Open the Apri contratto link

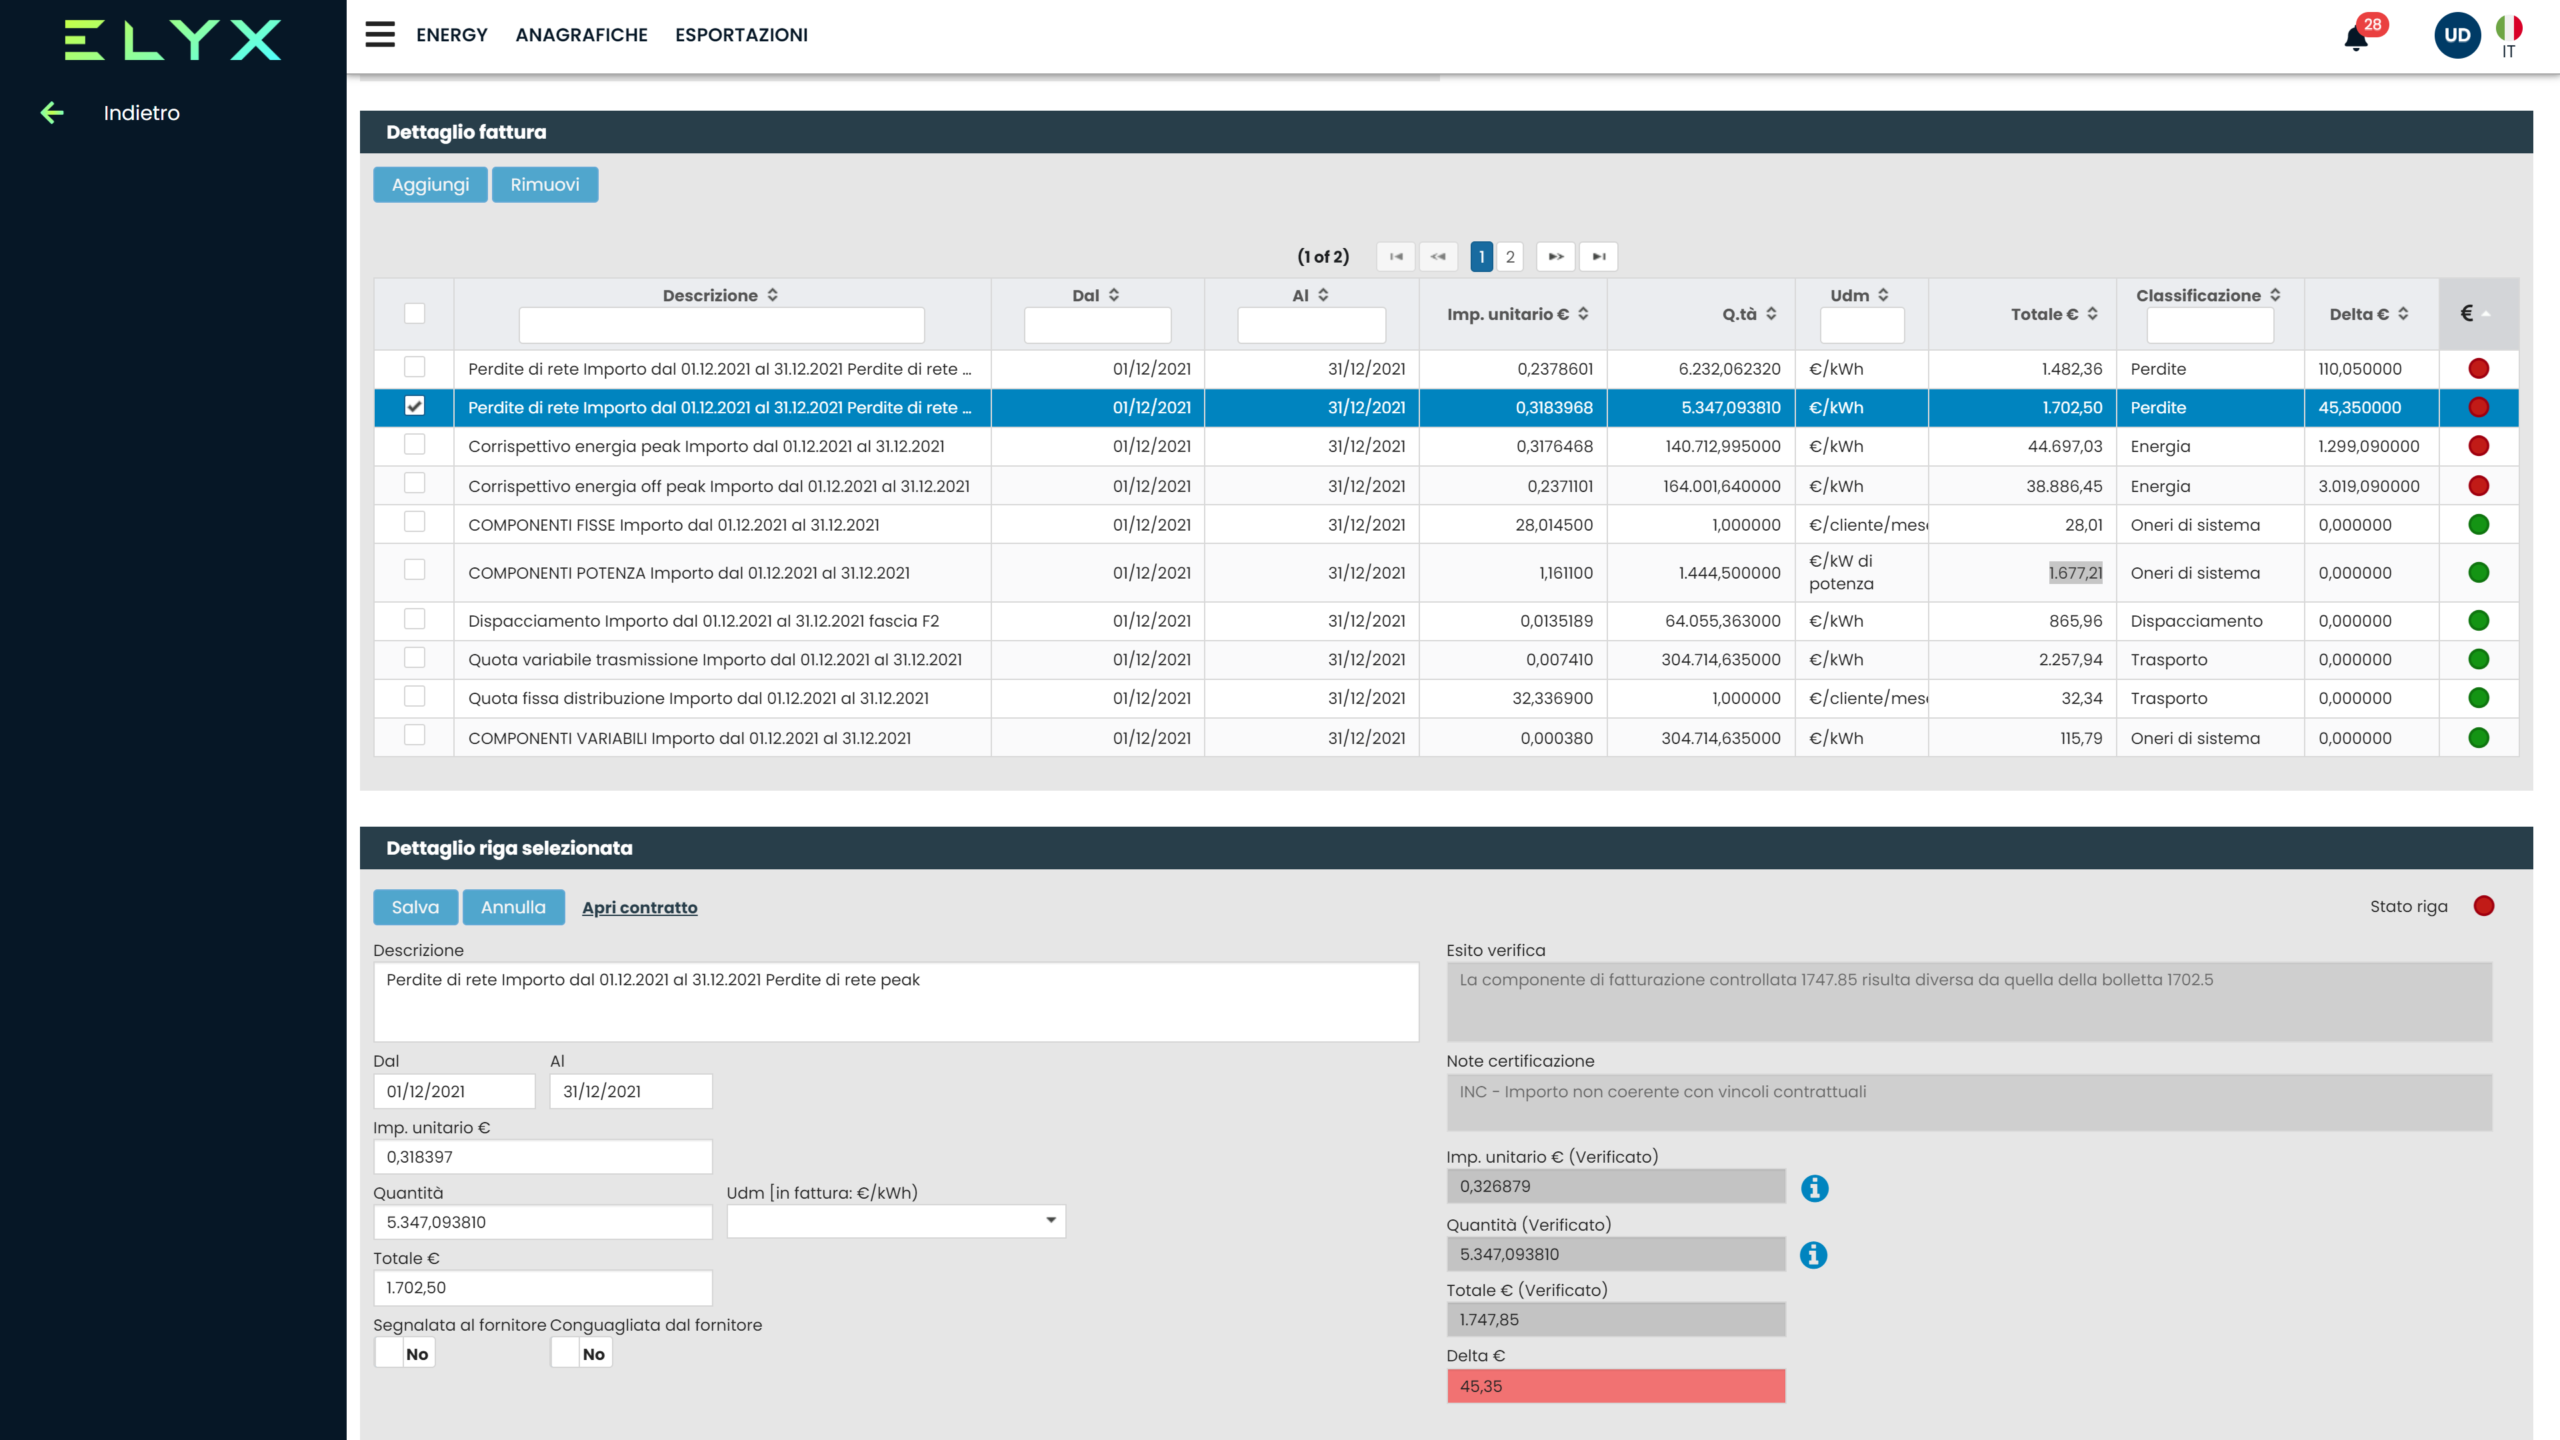639,907
